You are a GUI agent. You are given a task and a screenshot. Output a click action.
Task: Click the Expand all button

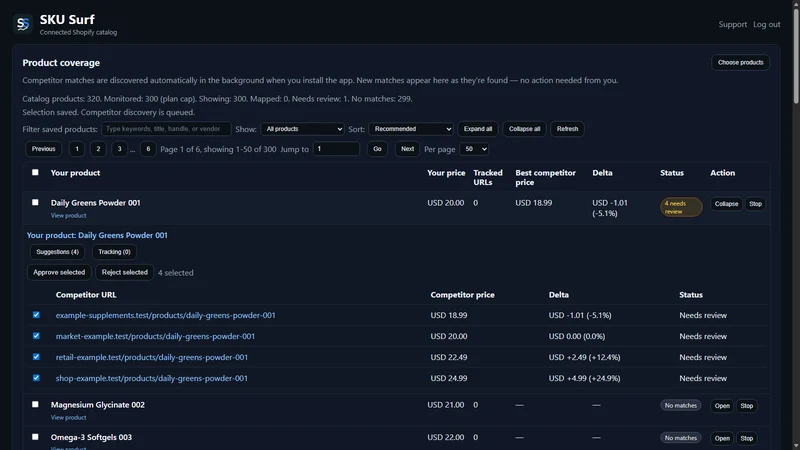pyautogui.click(x=478, y=129)
